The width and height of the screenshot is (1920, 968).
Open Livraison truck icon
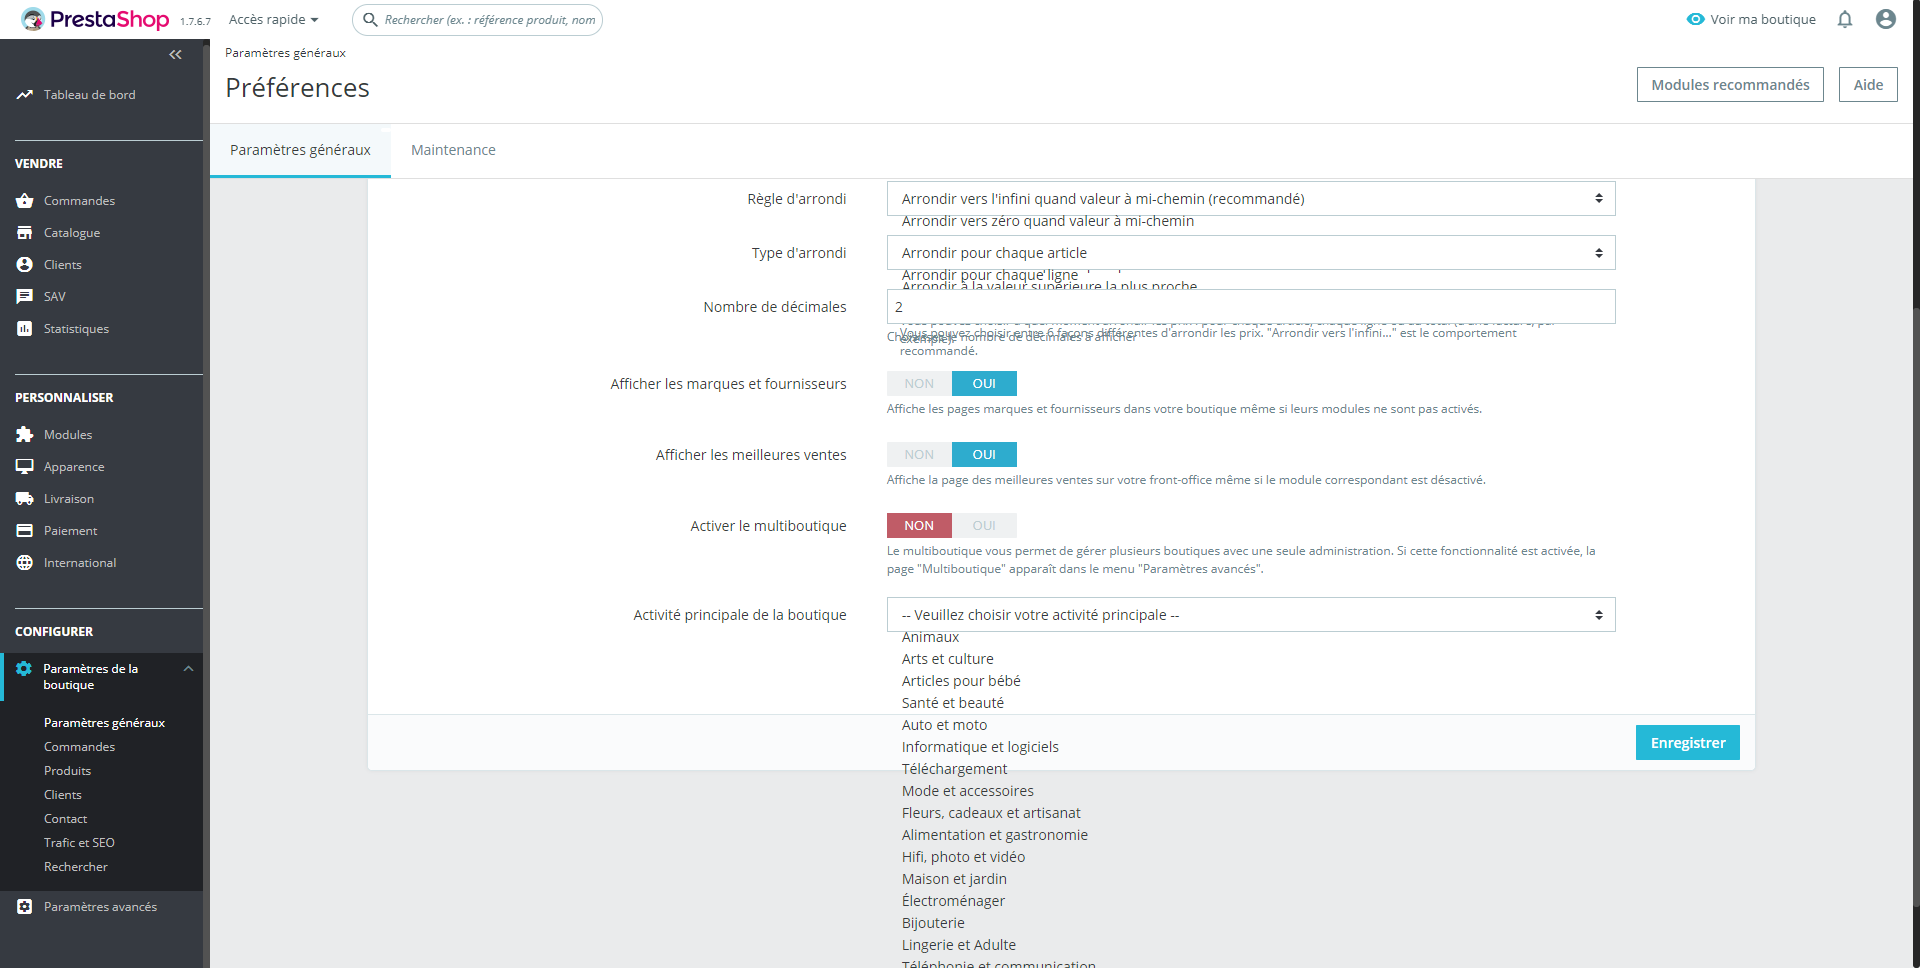pos(25,499)
